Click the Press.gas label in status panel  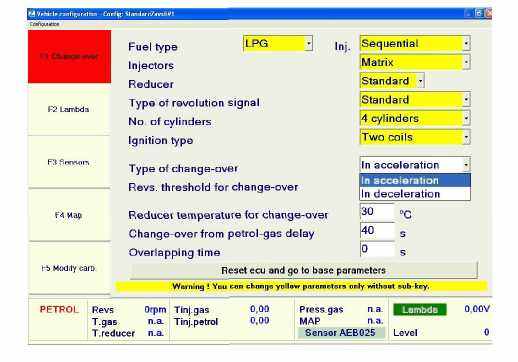click(321, 310)
